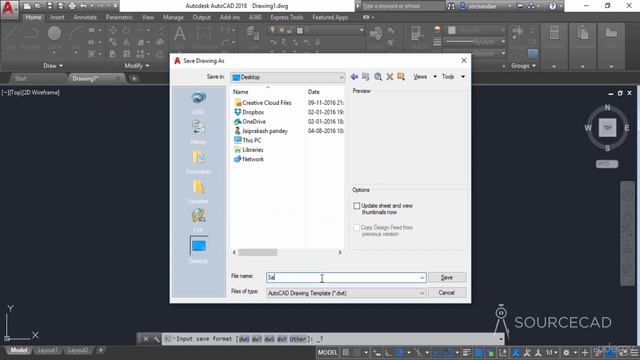
Task: Toggle the MODEL space button in the status bar
Action: [x=328, y=353]
